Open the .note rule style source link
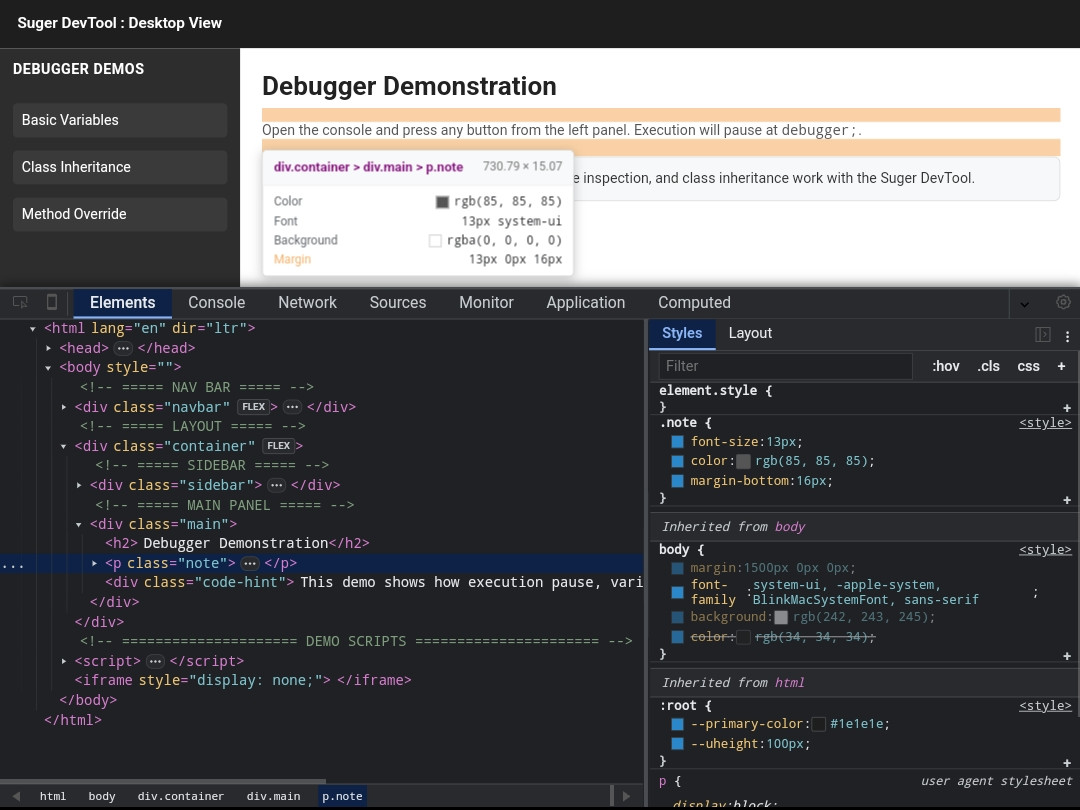This screenshot has height=810, width=1080. click(1045, 423)
